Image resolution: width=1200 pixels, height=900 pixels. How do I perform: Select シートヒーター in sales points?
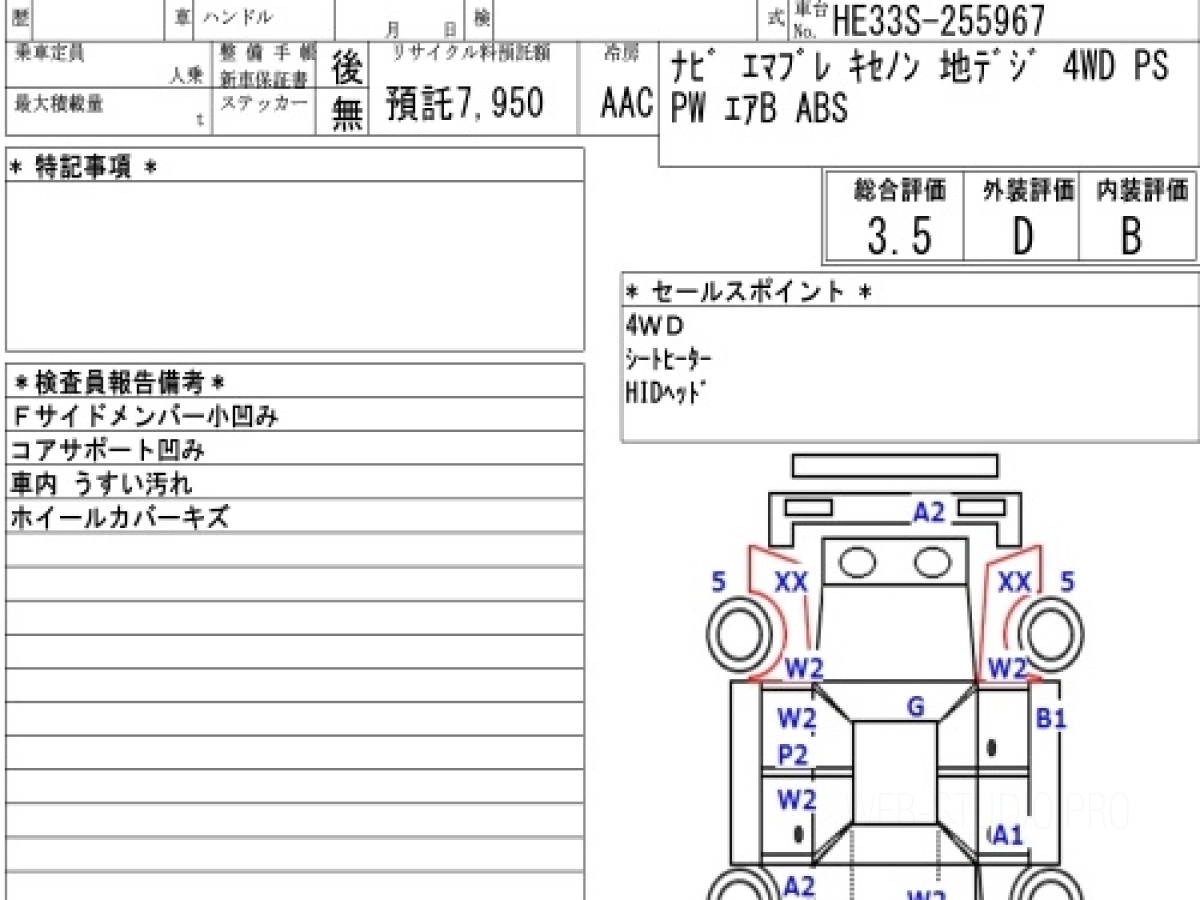coord(668,359)
